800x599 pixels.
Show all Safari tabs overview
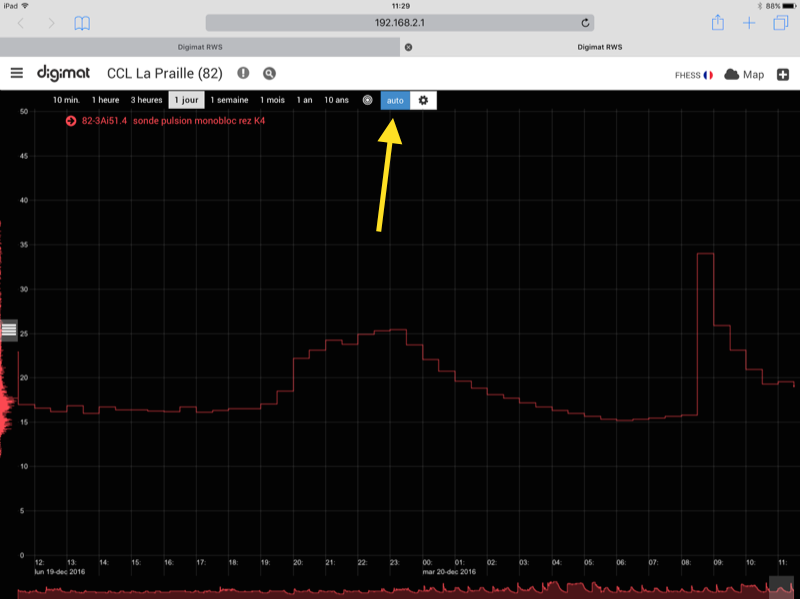[x=781, y=23]
